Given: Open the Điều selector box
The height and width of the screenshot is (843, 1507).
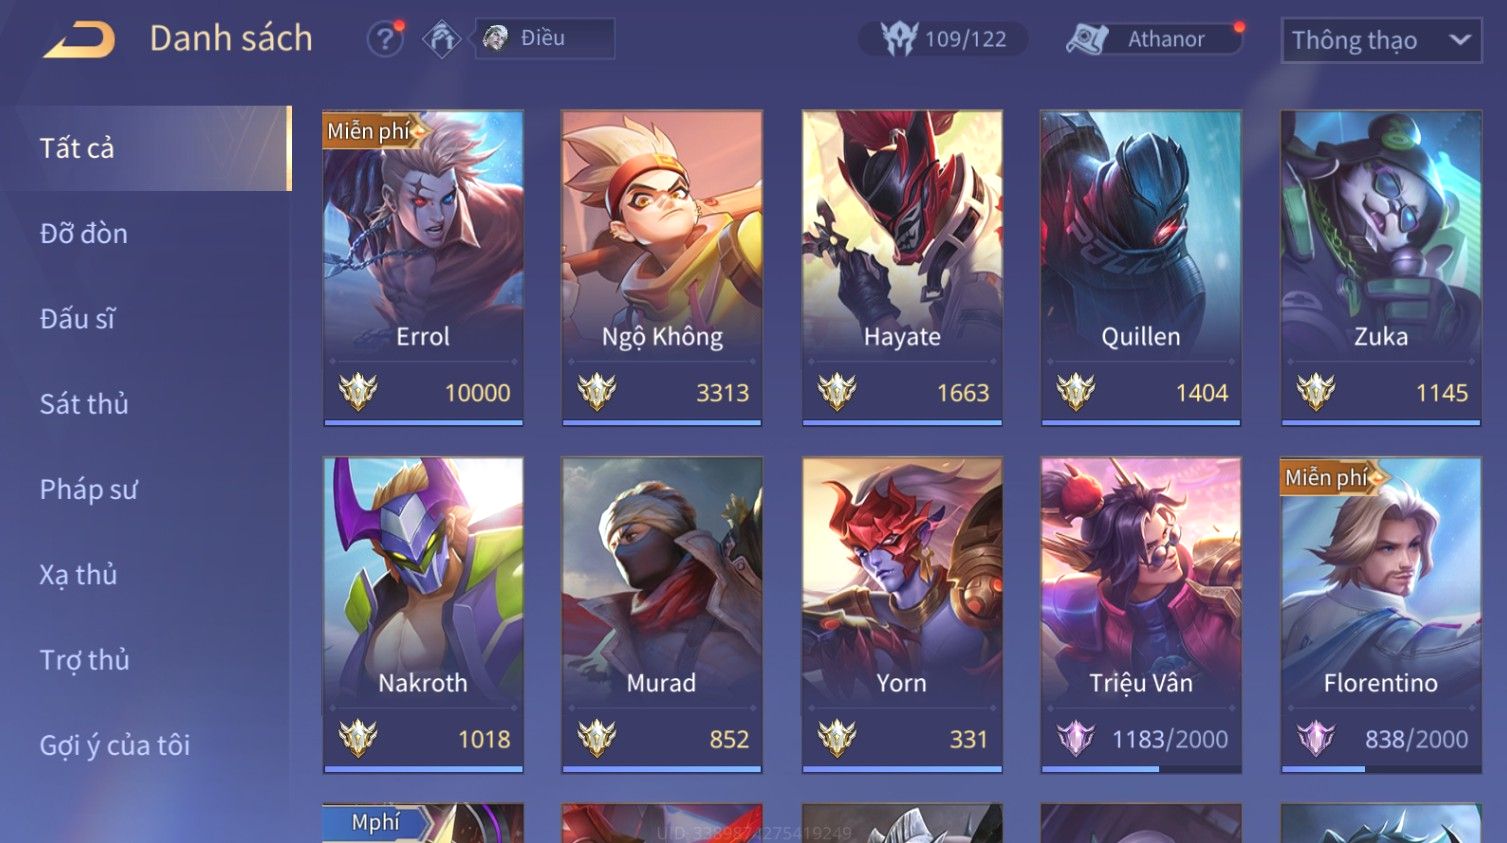Looking at the screenshot, I should 545,38.
